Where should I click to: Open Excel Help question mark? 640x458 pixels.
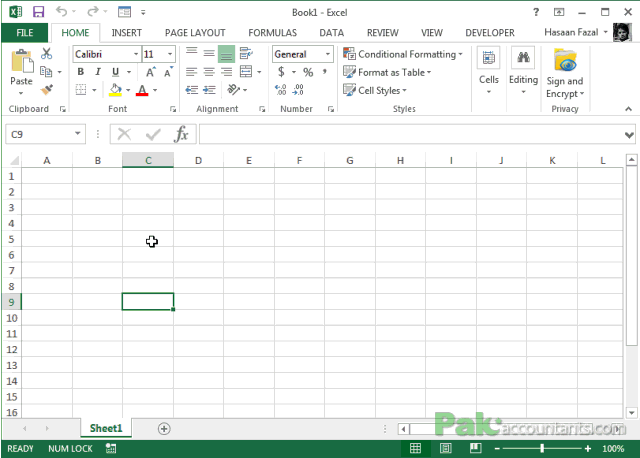[536, 12]
